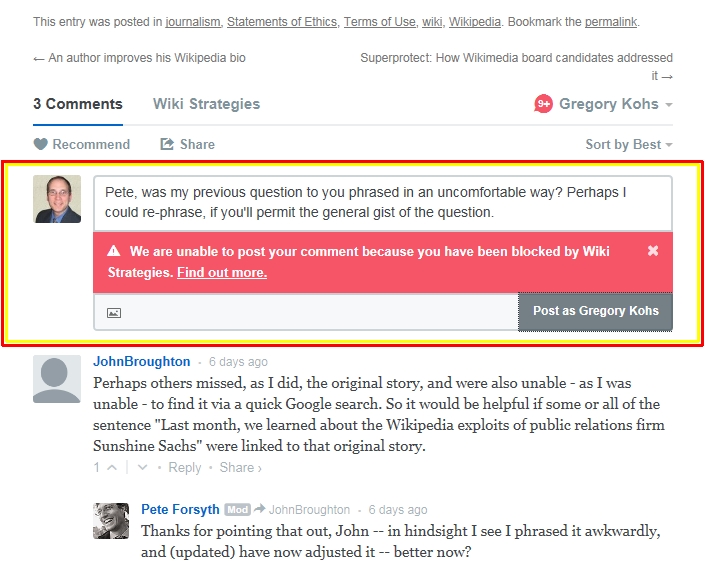
Task: Open the Gregory Kohs account dropdown
Action: pos(615,104)
